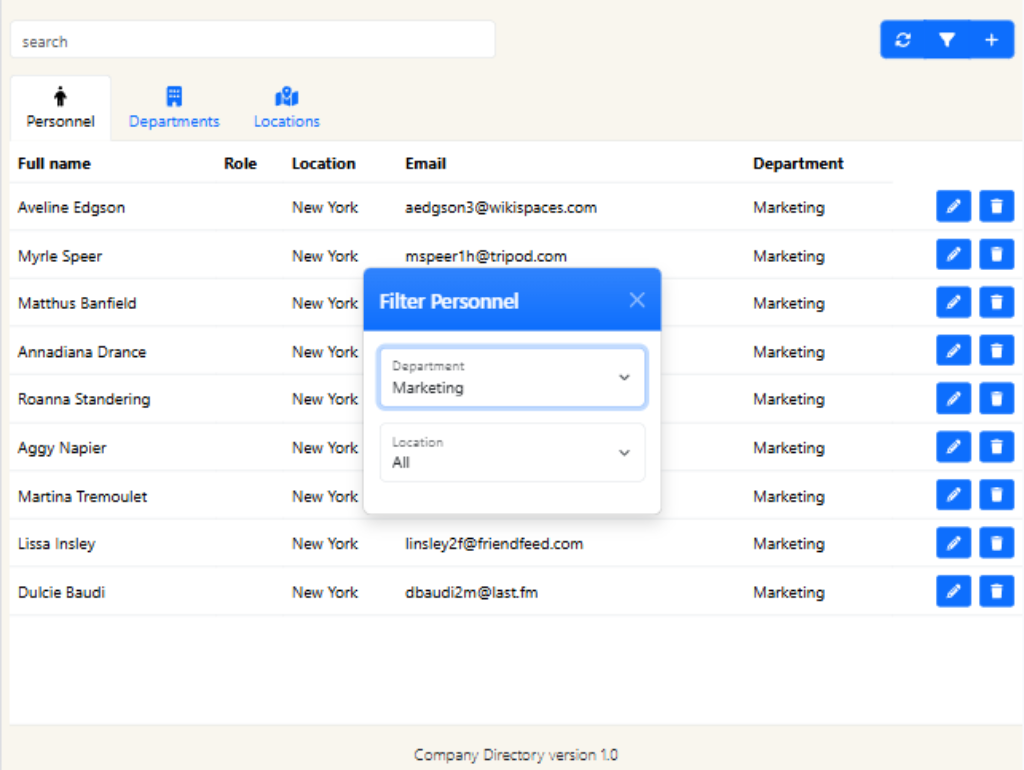Click pencil icon for Matthus Banfield
The width and height of the screenshot is (1024, 770).
click(953, 302)
